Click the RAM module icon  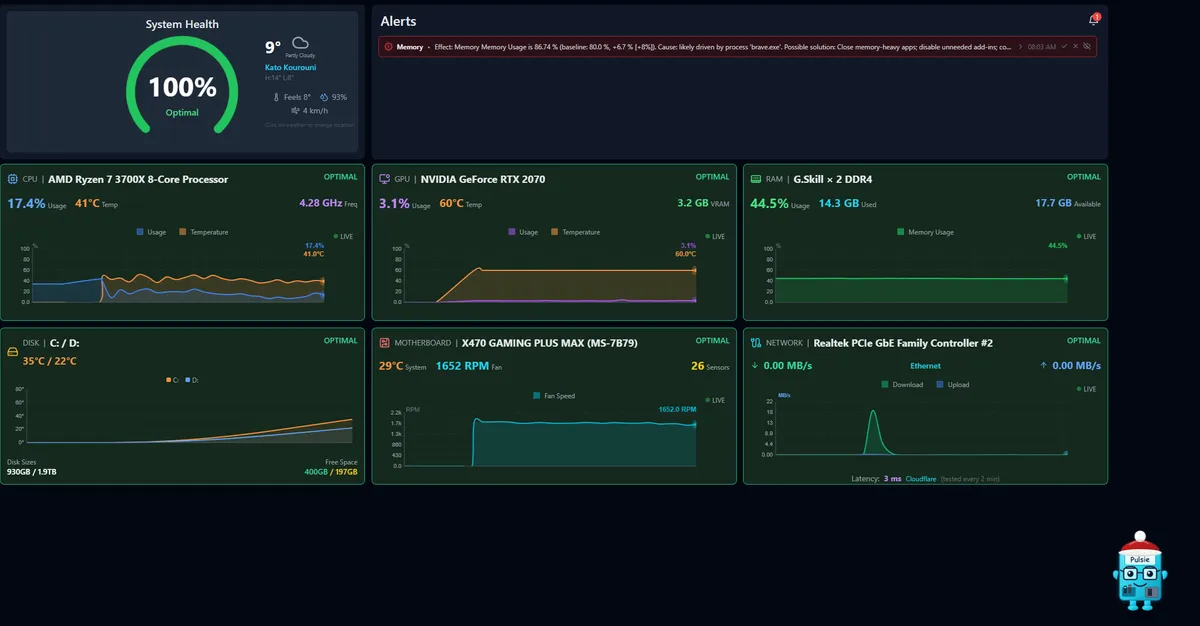click(x=756, y=180)
